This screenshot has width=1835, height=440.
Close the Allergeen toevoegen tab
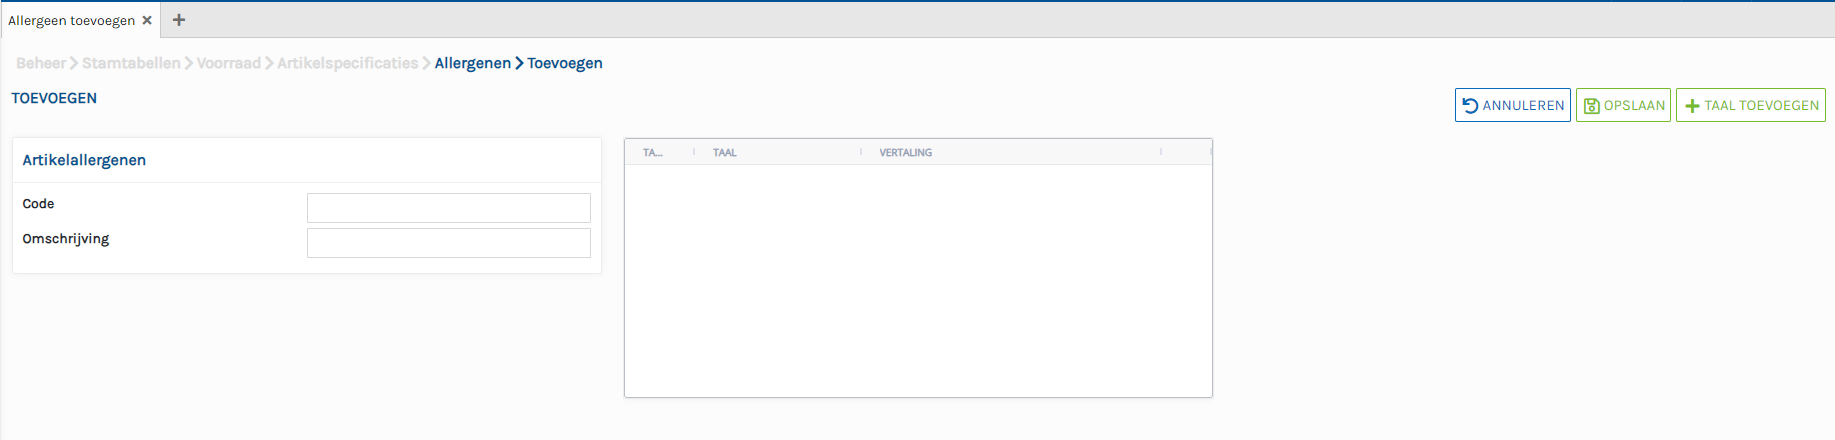147,20
